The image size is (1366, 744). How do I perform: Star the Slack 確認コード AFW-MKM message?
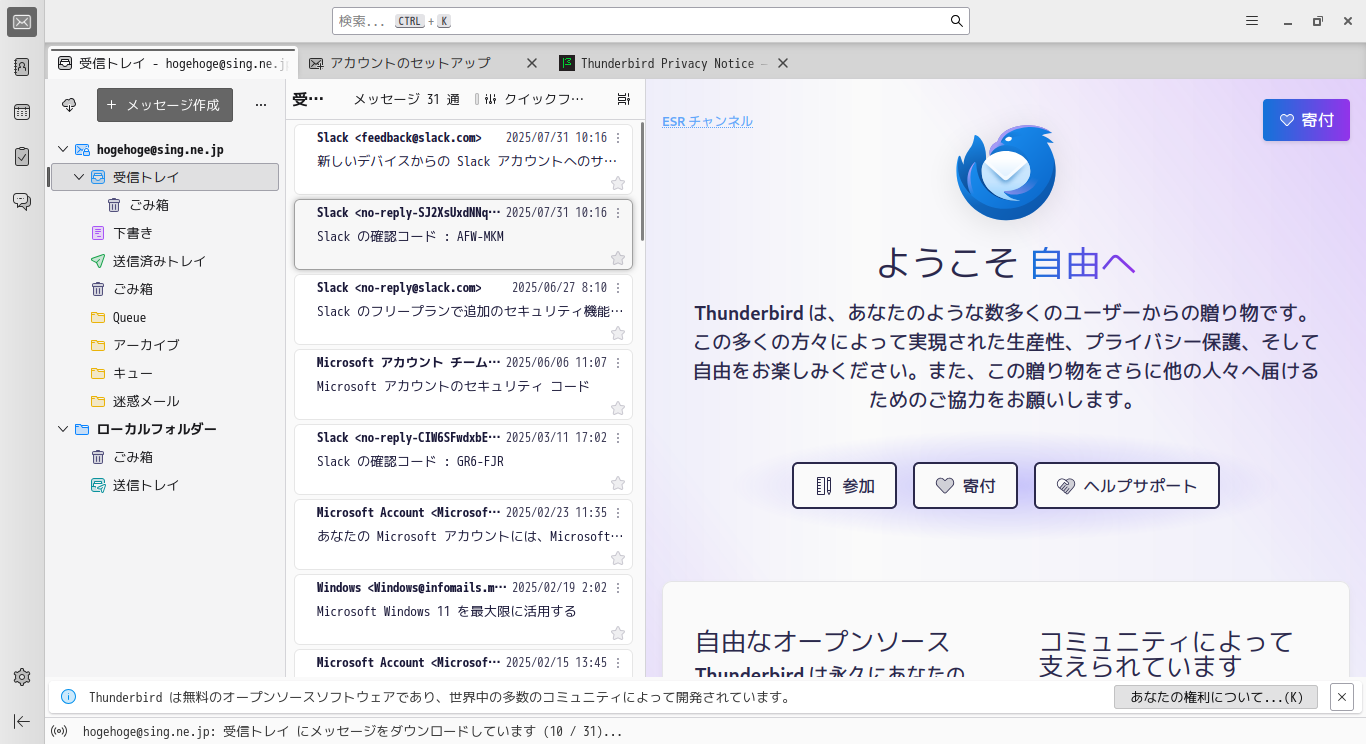tap(618, 258)
